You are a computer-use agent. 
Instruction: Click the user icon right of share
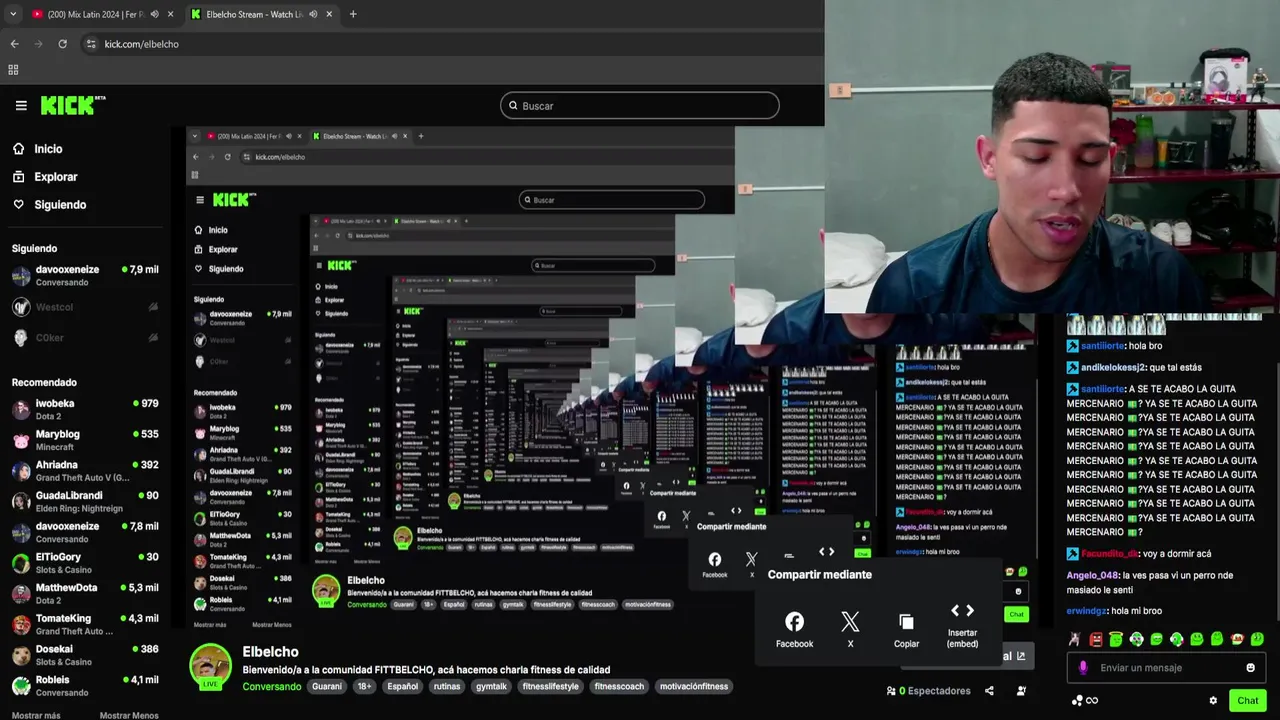[x=1021, y=690]
